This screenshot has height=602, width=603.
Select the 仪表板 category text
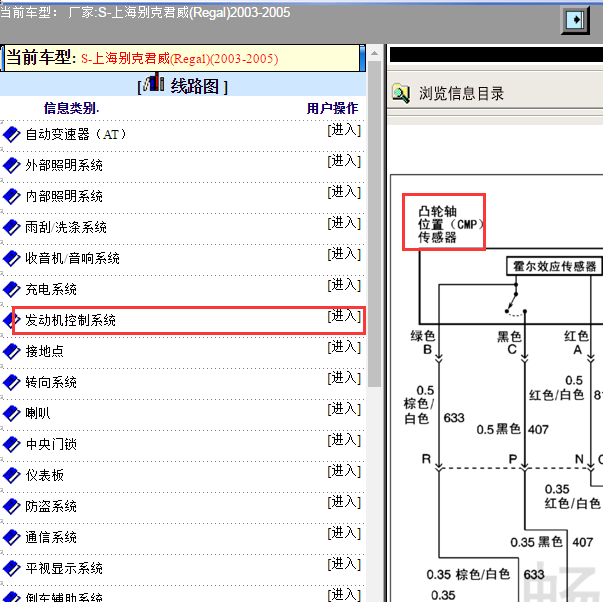[45, 476]
